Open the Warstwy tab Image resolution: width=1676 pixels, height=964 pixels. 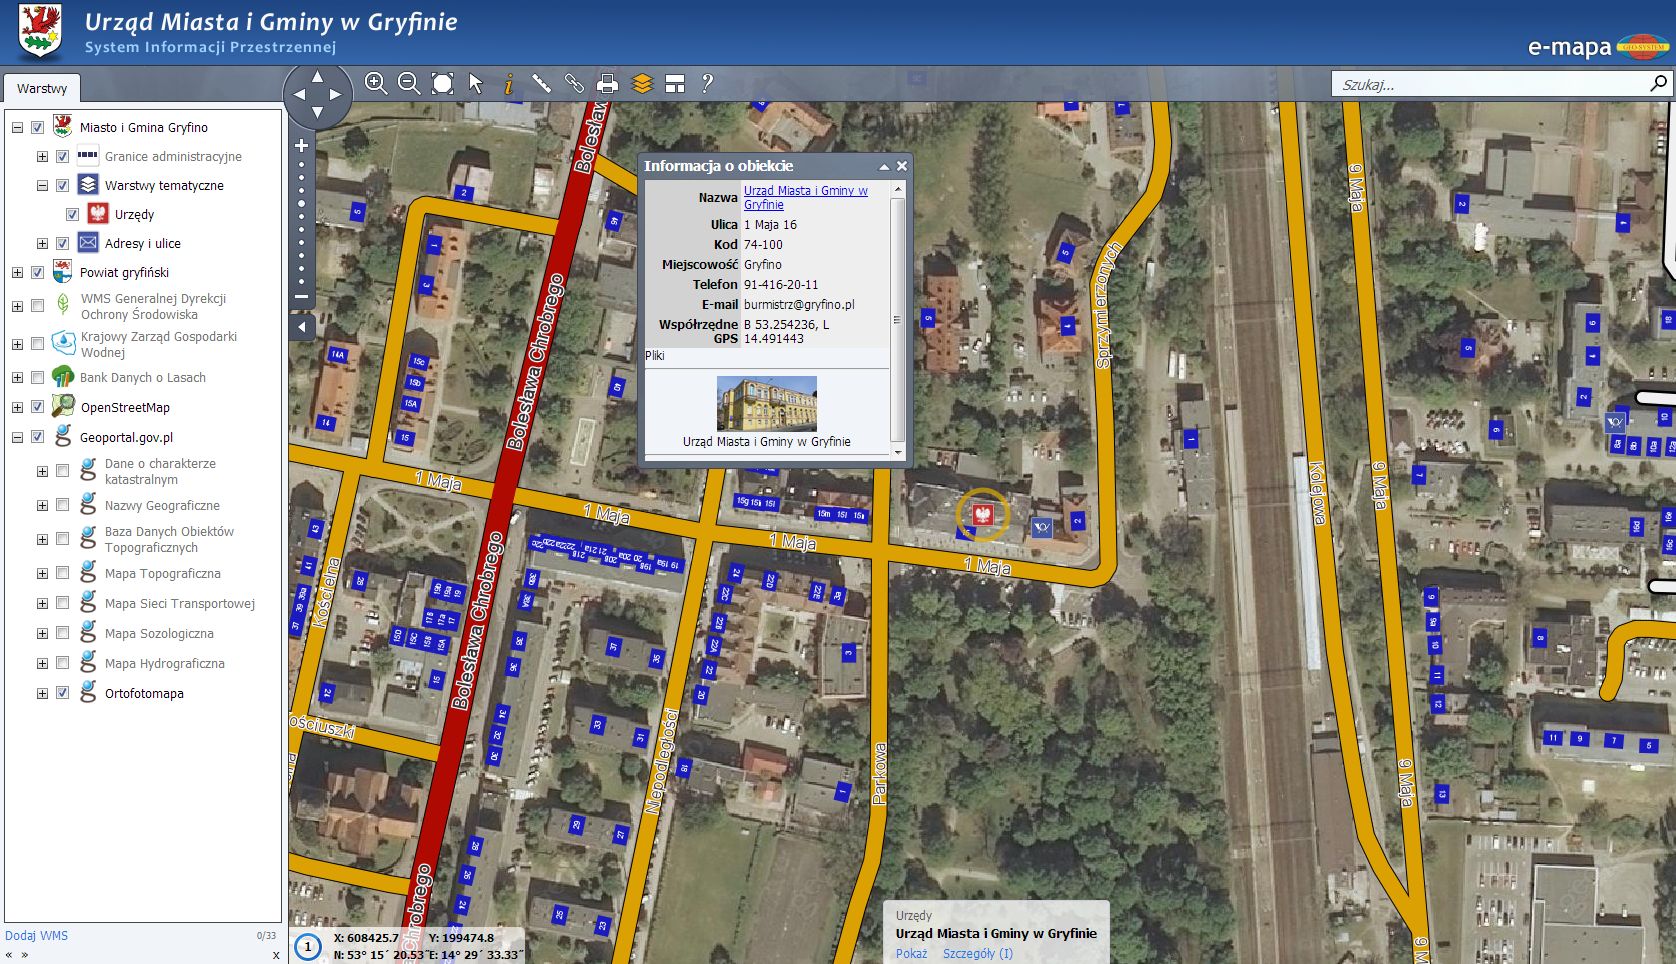click(x=42, y=88)
